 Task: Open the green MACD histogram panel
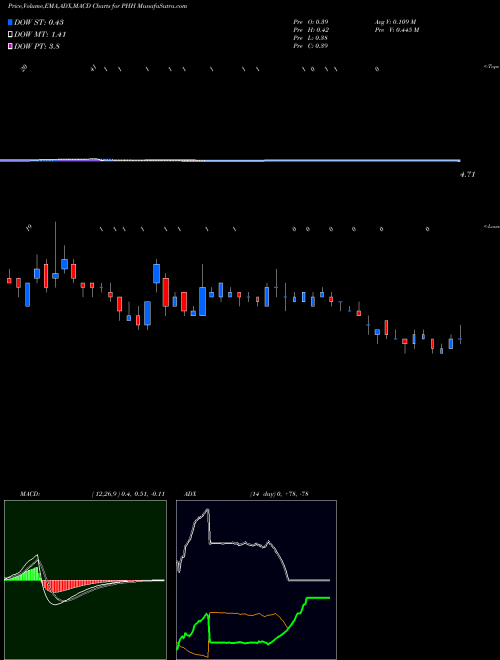click(x=85, y=580)
